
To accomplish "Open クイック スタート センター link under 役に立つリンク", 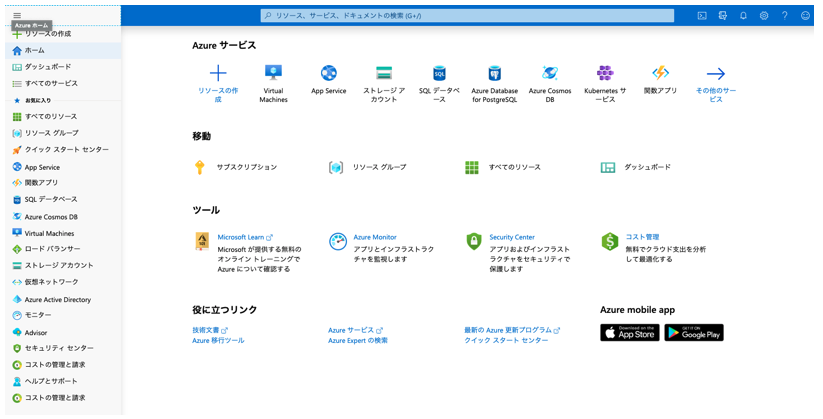I will coord(506,340).
